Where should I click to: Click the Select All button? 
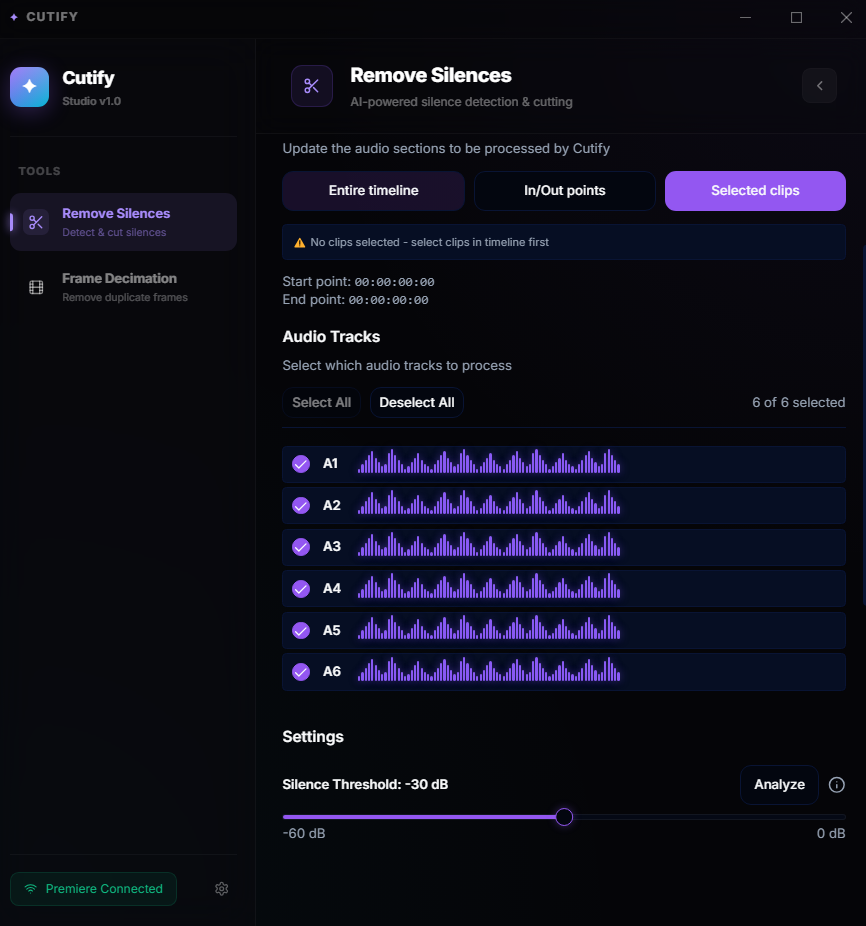click(x=321, y=403)
